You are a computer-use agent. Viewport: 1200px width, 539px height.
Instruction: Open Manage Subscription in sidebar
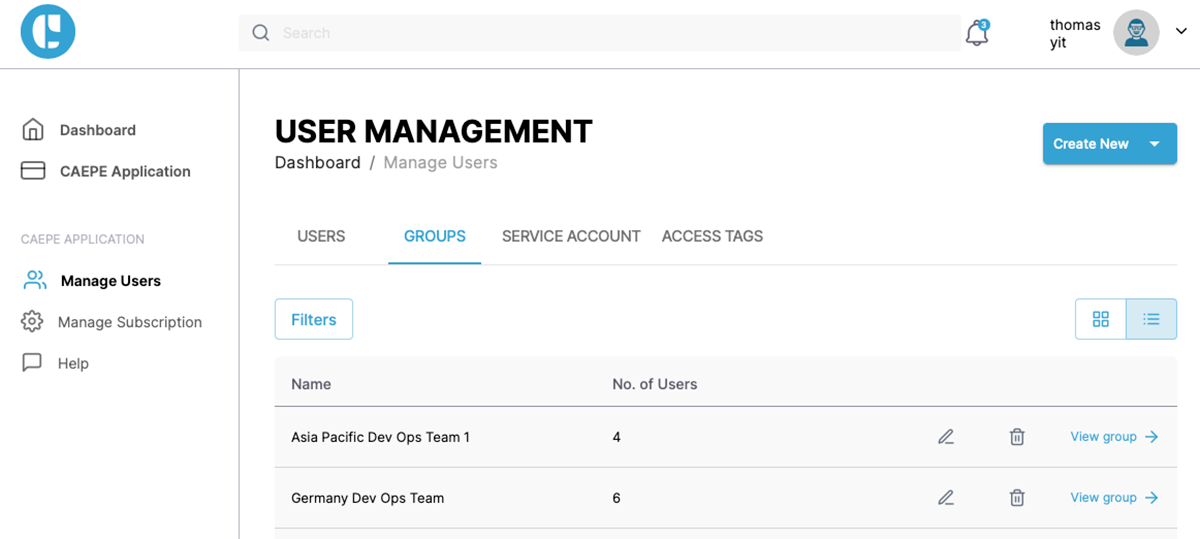[130, 322]
